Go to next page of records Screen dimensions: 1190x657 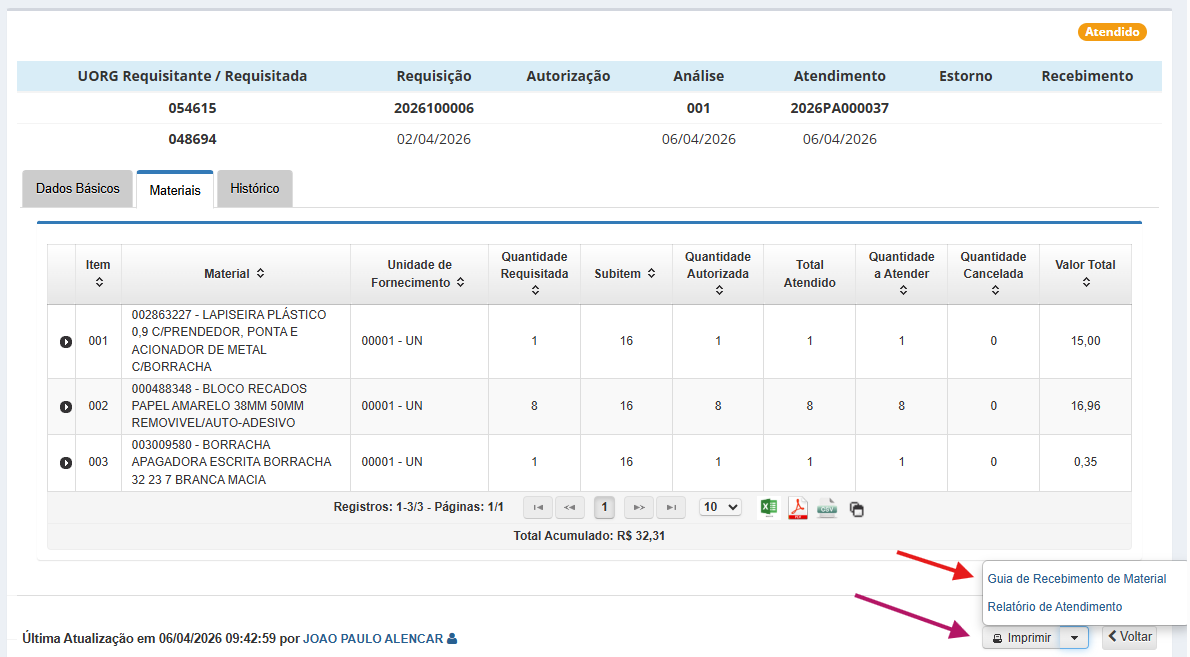pos(639,508)
